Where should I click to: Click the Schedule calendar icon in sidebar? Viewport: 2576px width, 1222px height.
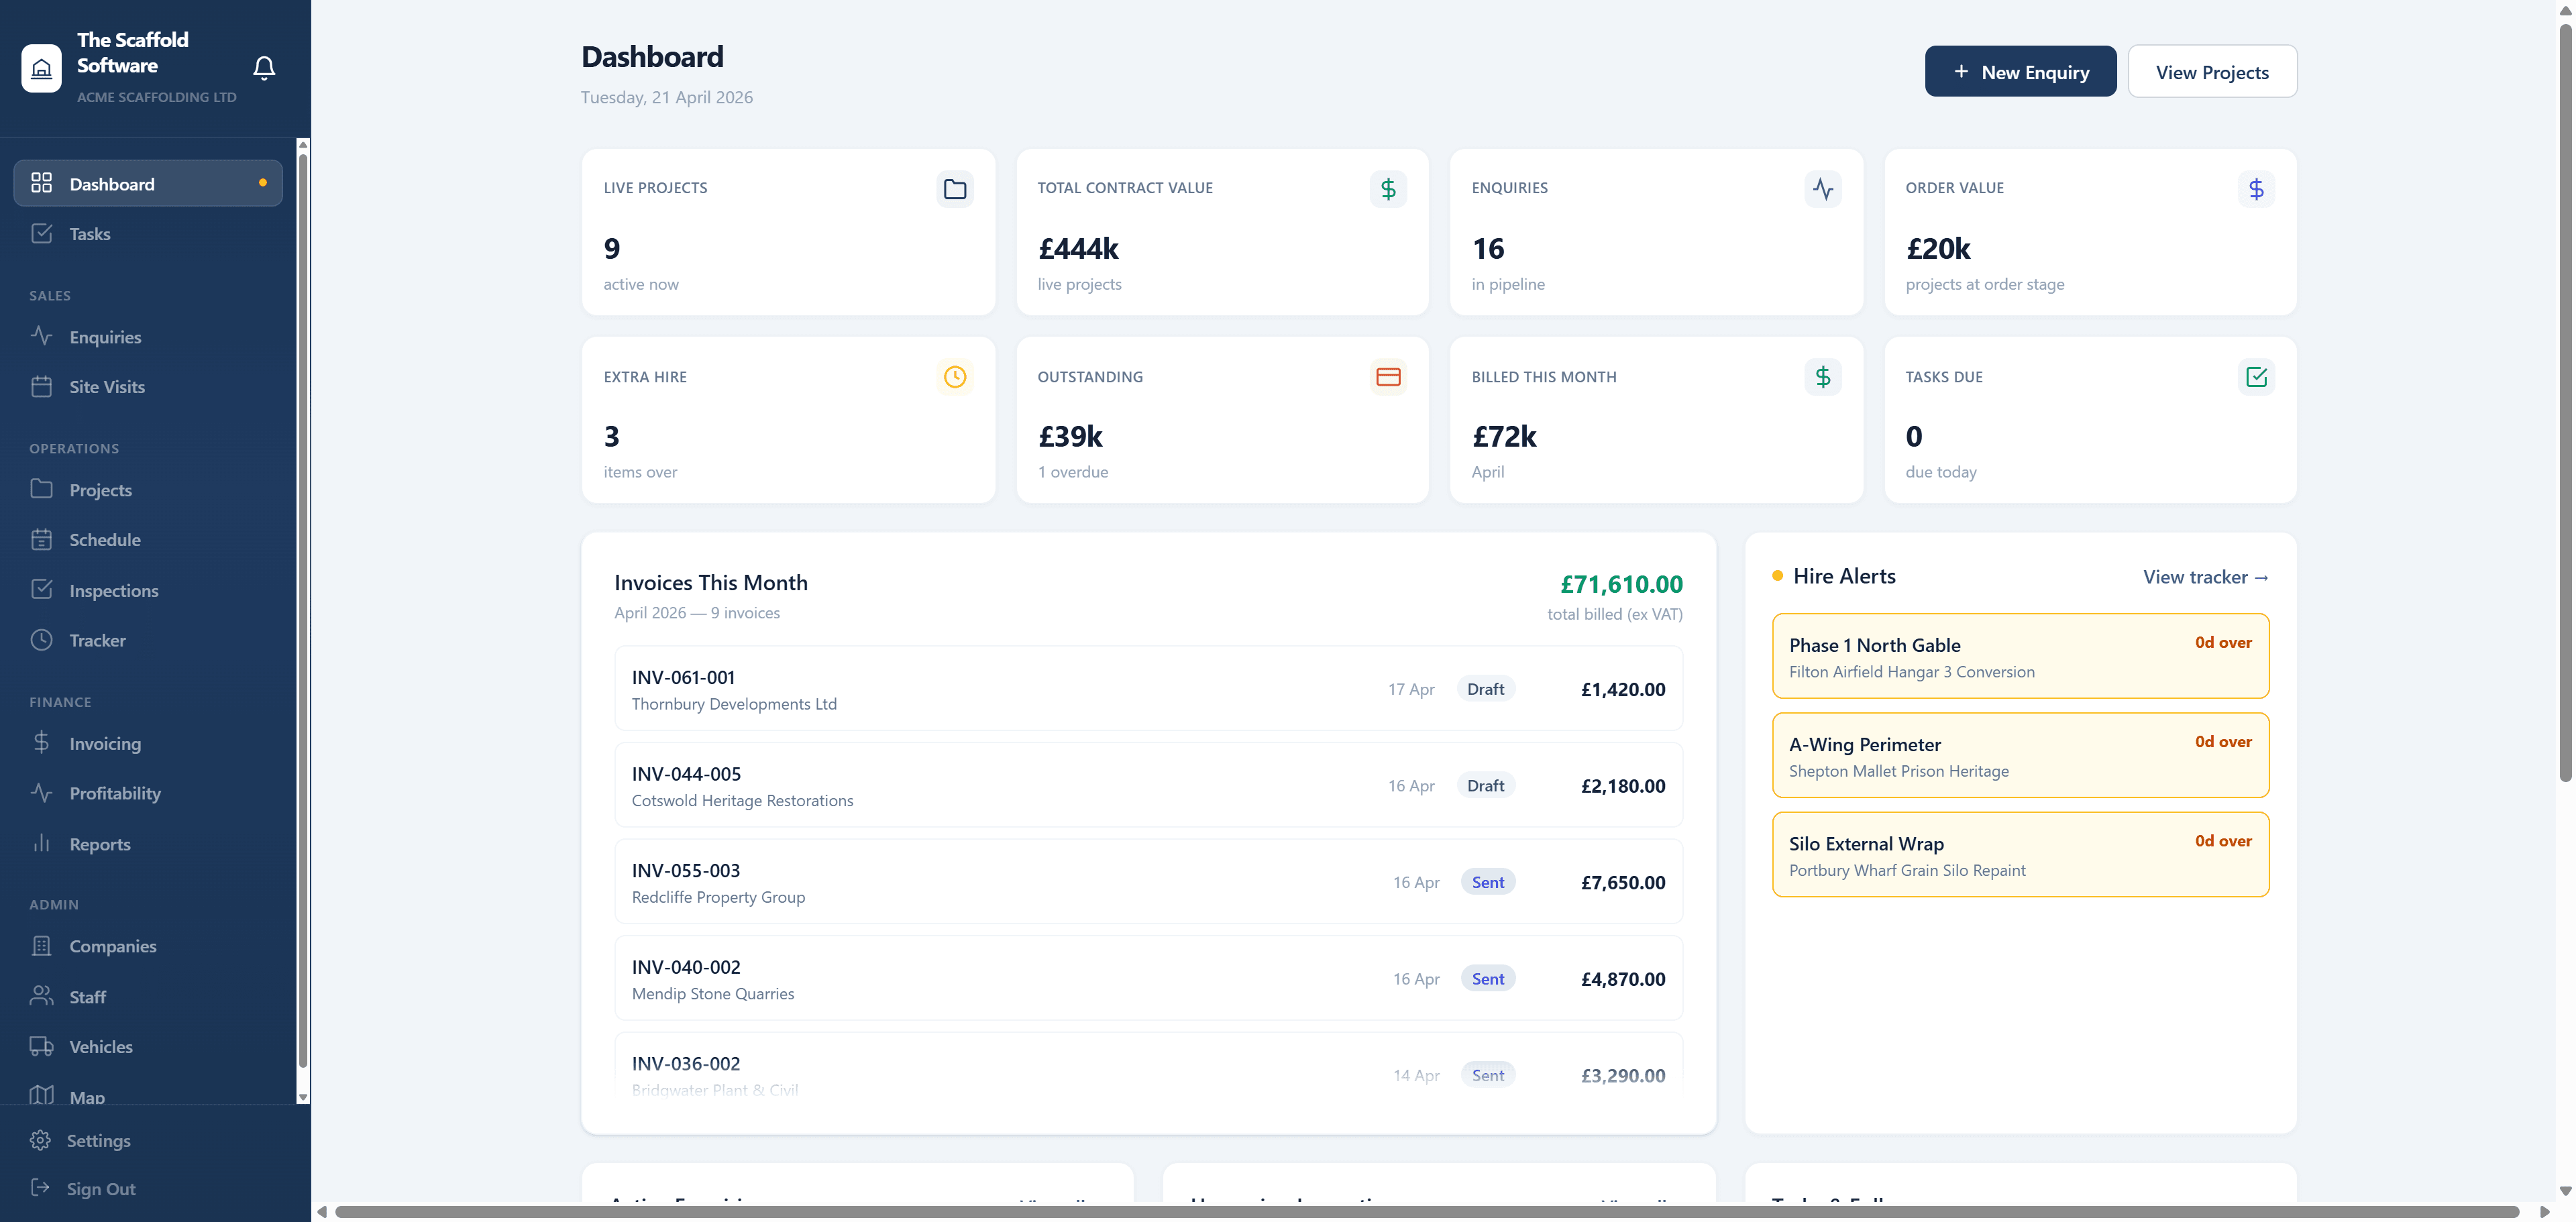tap(41, 539)
